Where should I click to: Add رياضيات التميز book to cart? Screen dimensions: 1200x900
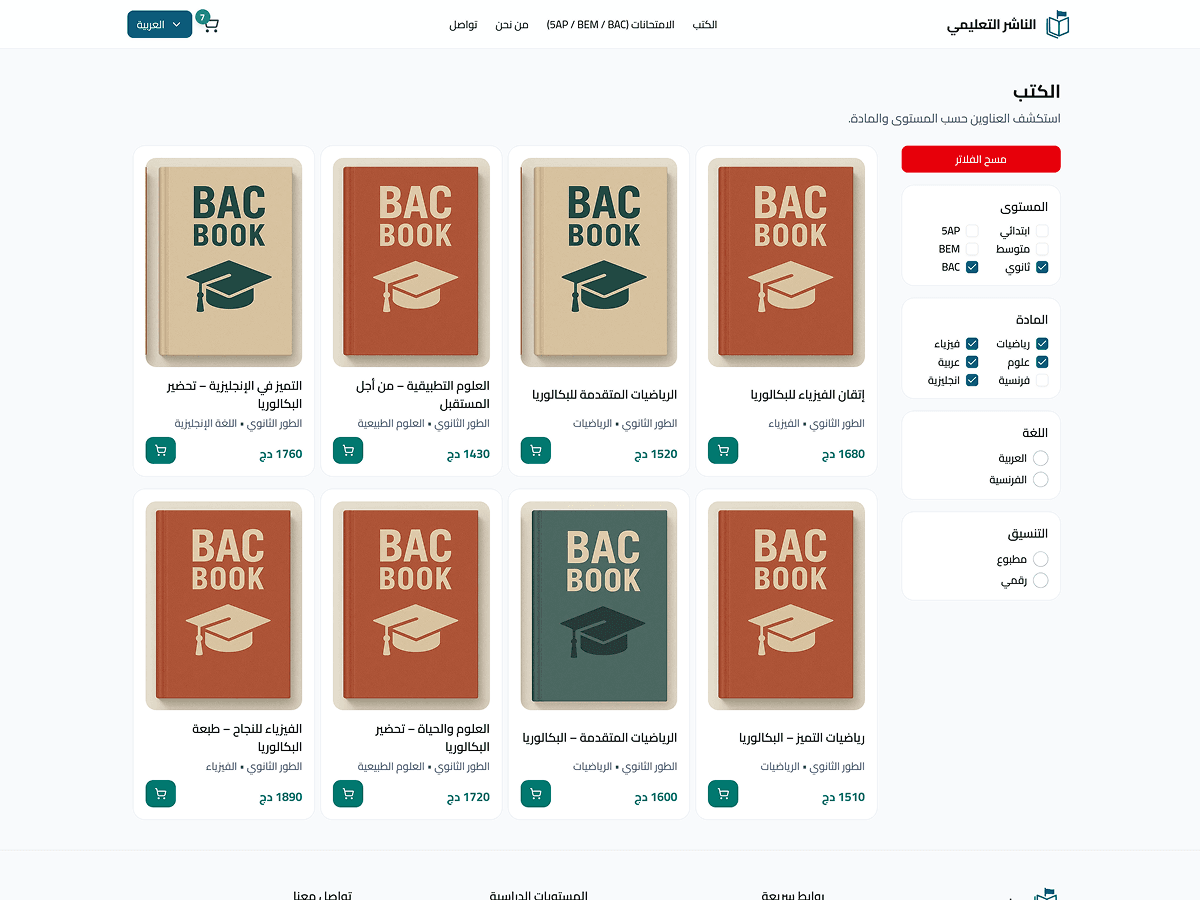[x=723, y=794]
